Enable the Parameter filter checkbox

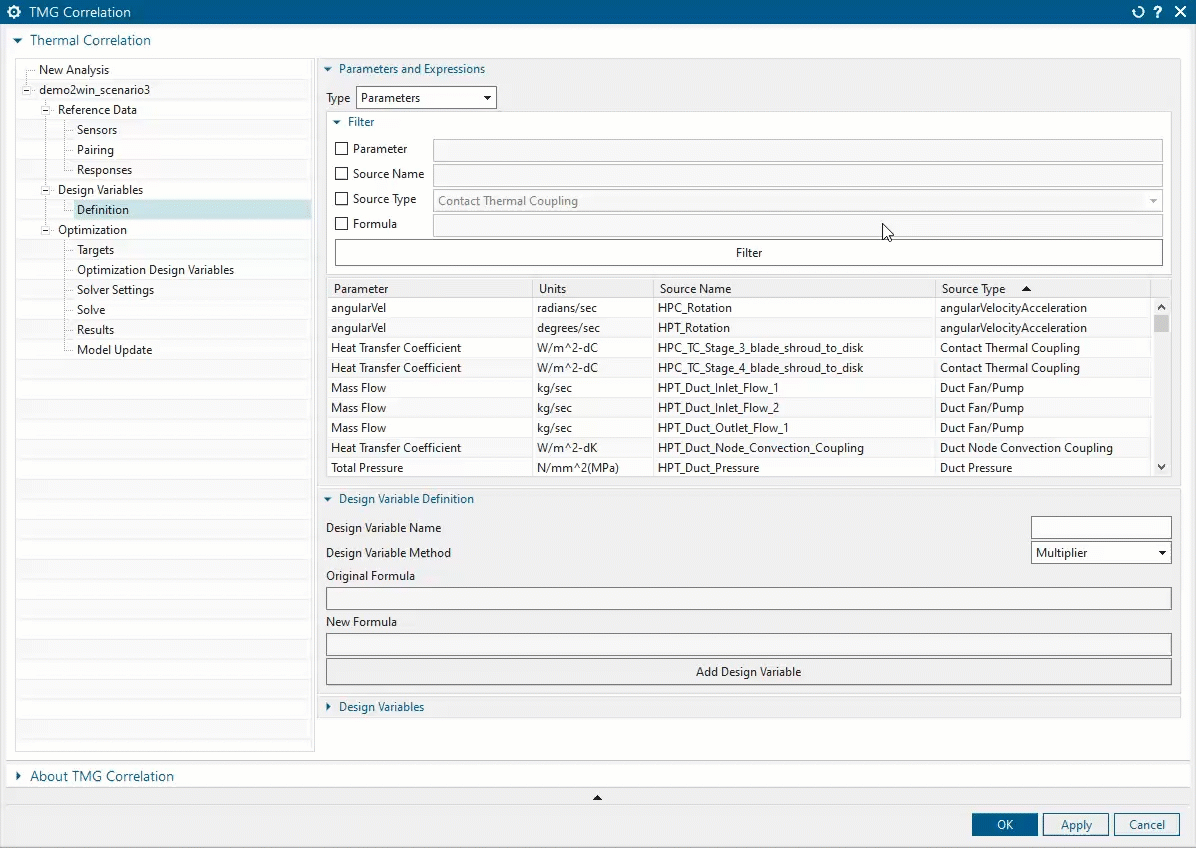[339, 148]
